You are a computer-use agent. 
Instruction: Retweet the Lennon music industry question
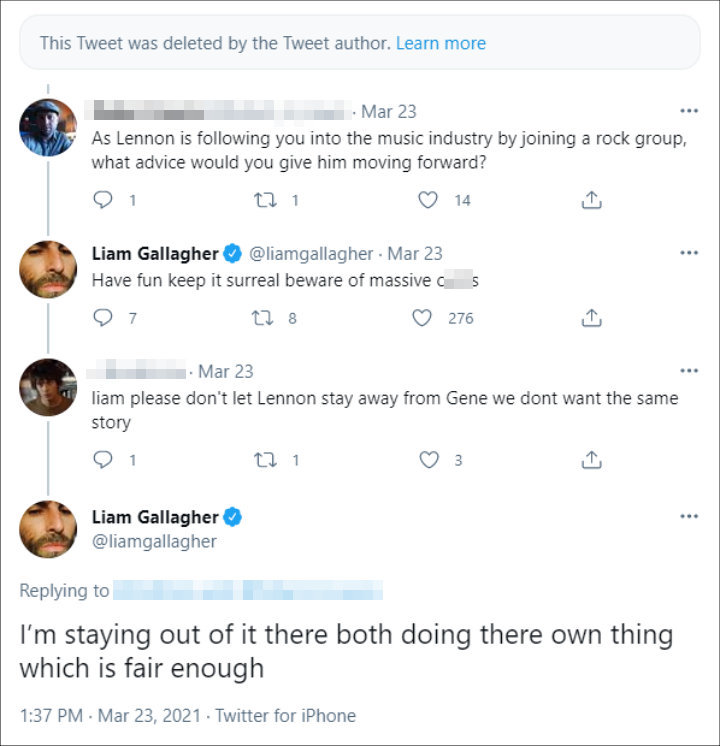point(265,200)
